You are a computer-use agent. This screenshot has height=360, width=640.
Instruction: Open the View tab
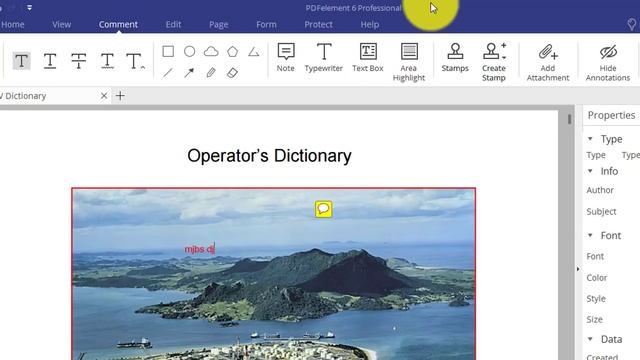(62, 24)
